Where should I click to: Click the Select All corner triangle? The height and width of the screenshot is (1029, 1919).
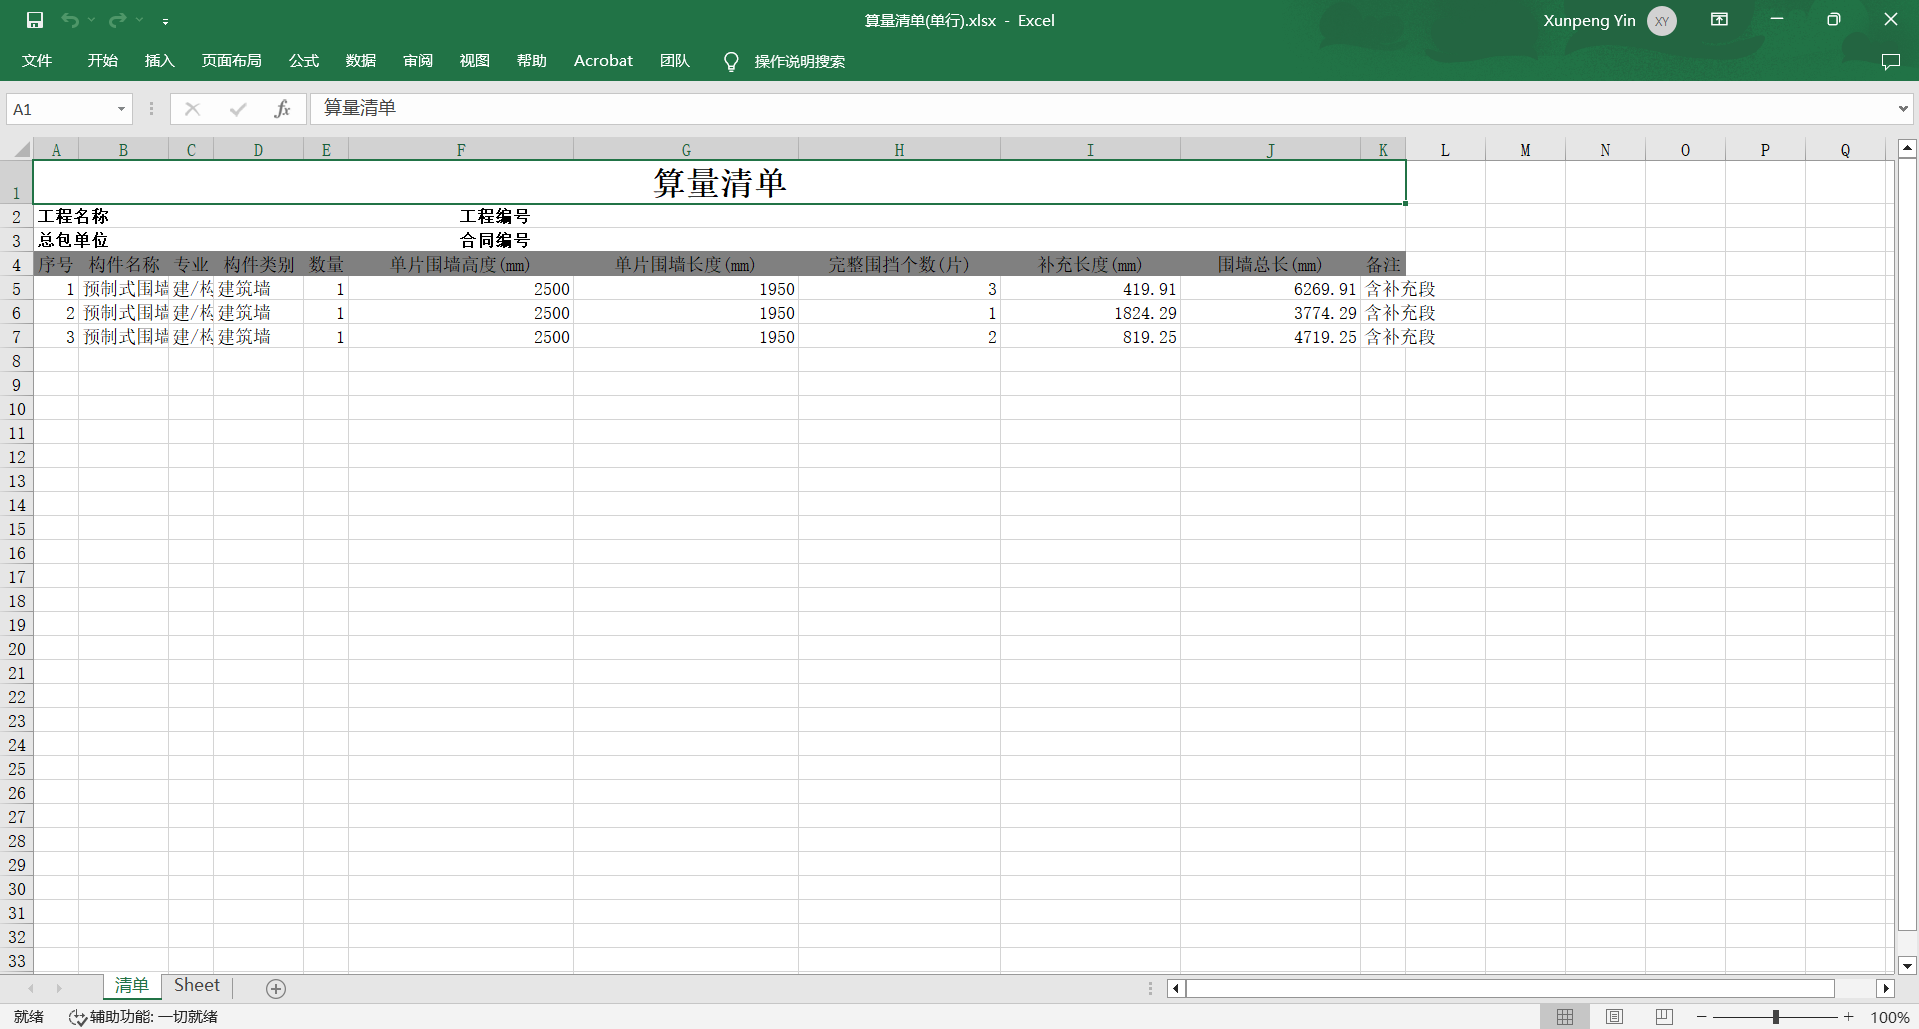(20, 150)
